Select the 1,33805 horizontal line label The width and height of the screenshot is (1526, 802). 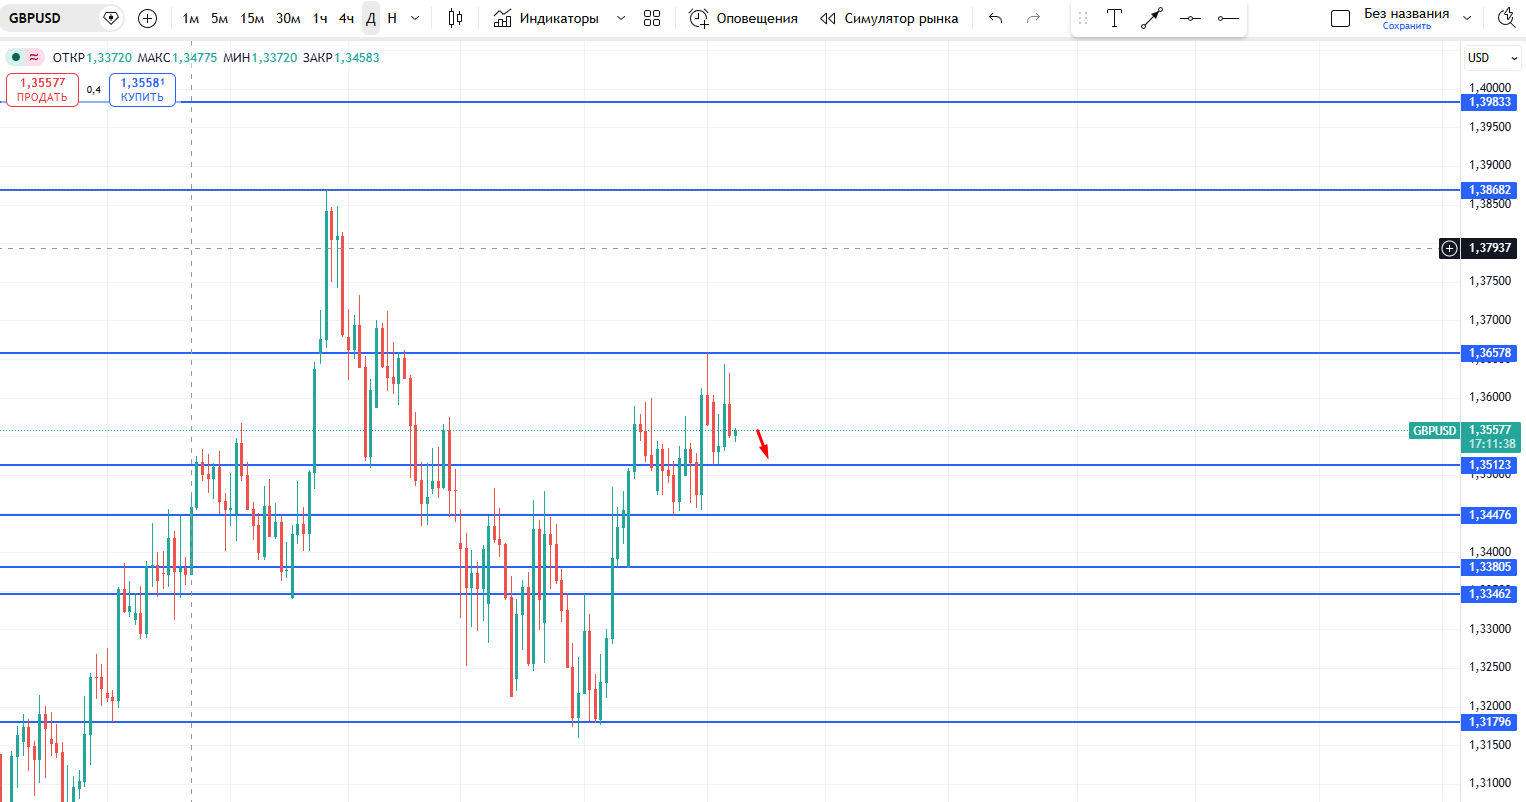tap(1490, 567)
